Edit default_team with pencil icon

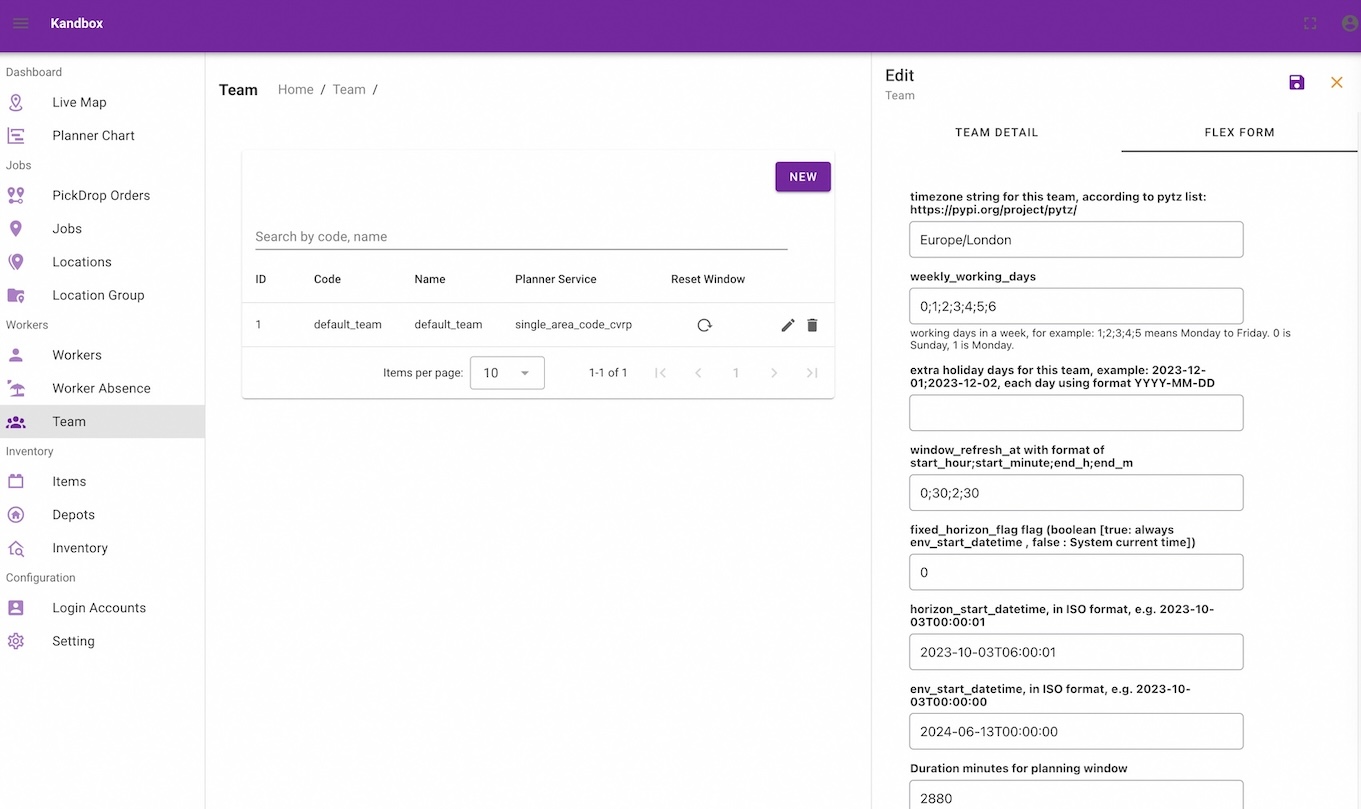pos(788,325)
